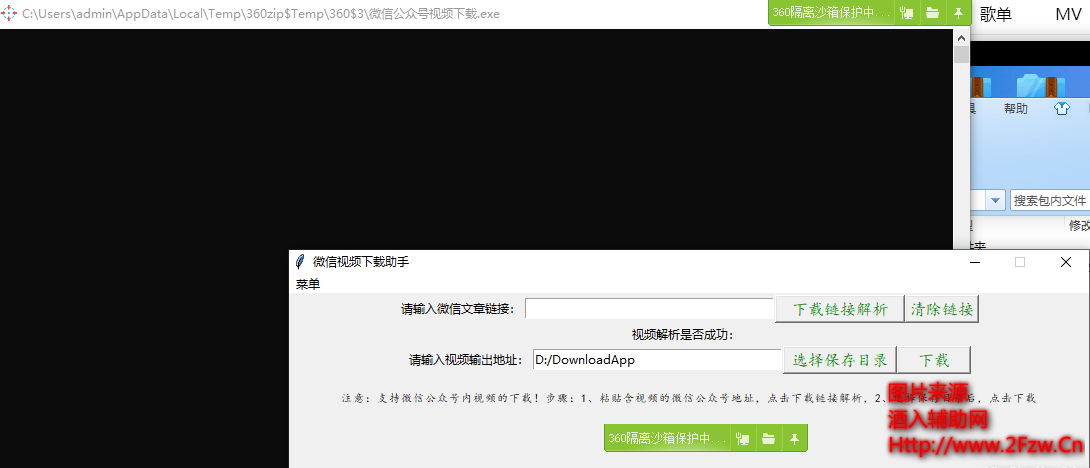This screenshot has height=468, width=1090.
Task: Click the 360隔离沙箱保护中 label in bottom bar
Action: pos(667,439)
